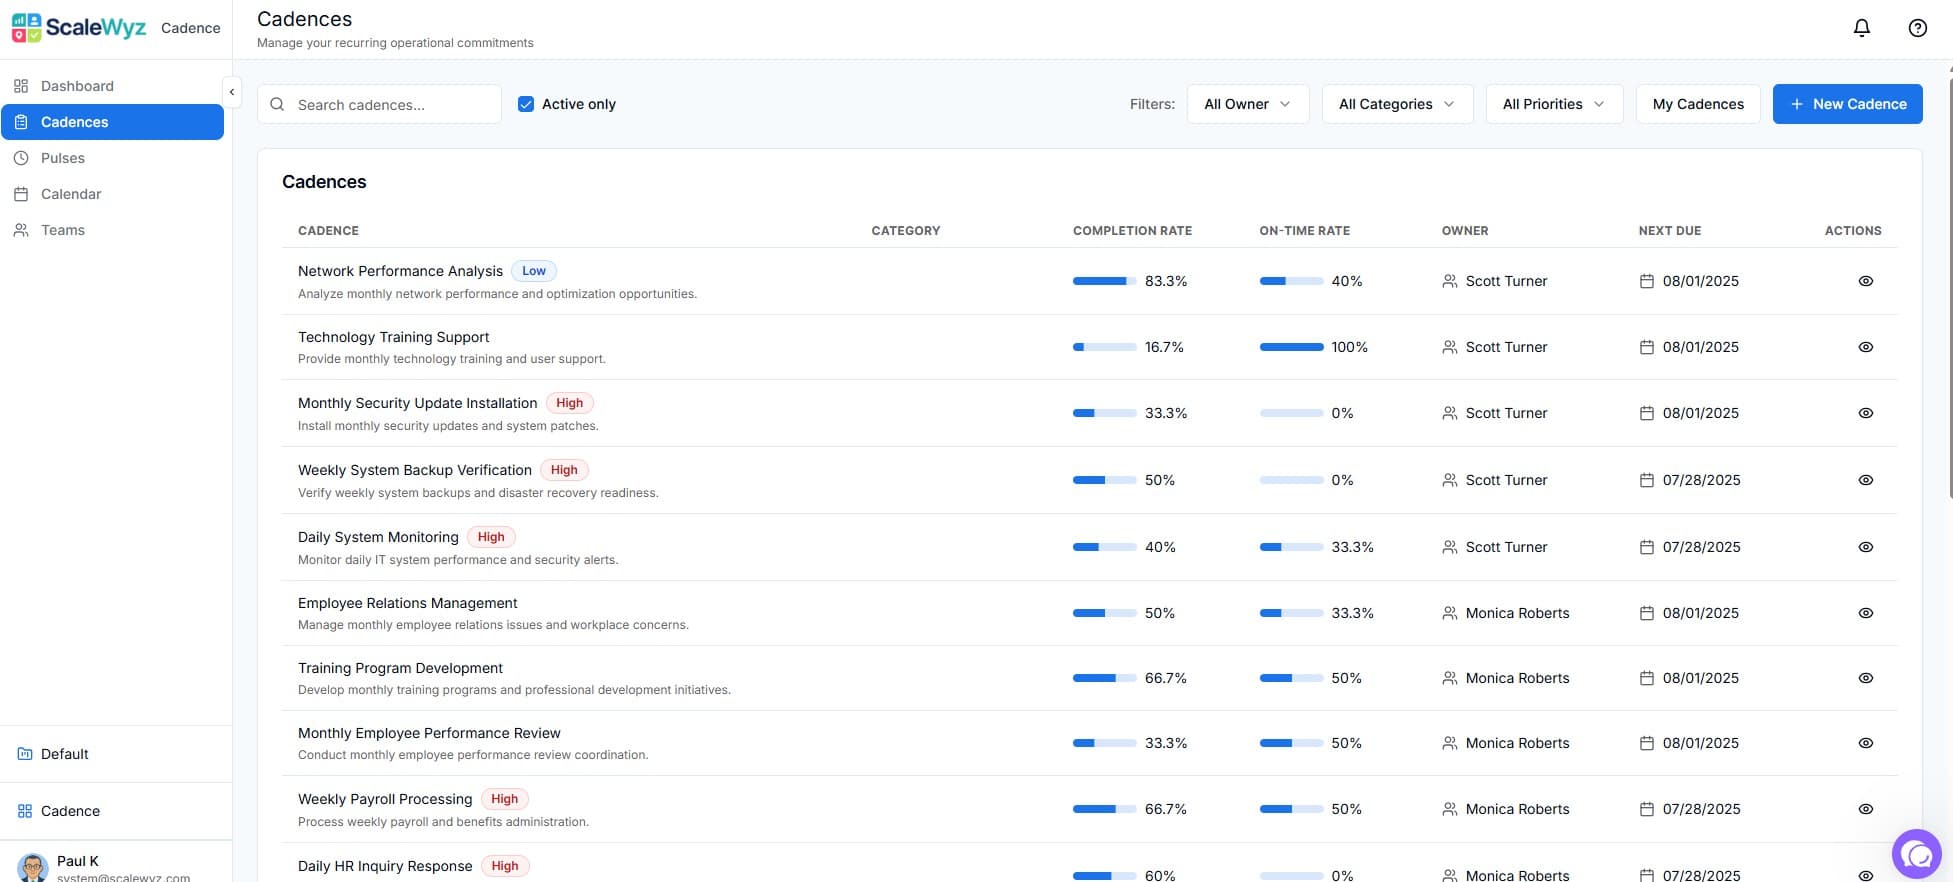The height and width of the screenshot is (882, 1953).
Task: Open Monthly Security Update Installation cadence
Action: coord(417,403)
